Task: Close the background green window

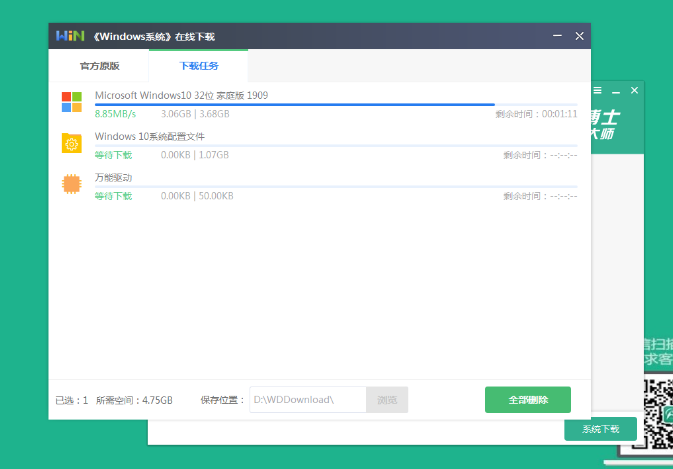Action: [634, 91]
